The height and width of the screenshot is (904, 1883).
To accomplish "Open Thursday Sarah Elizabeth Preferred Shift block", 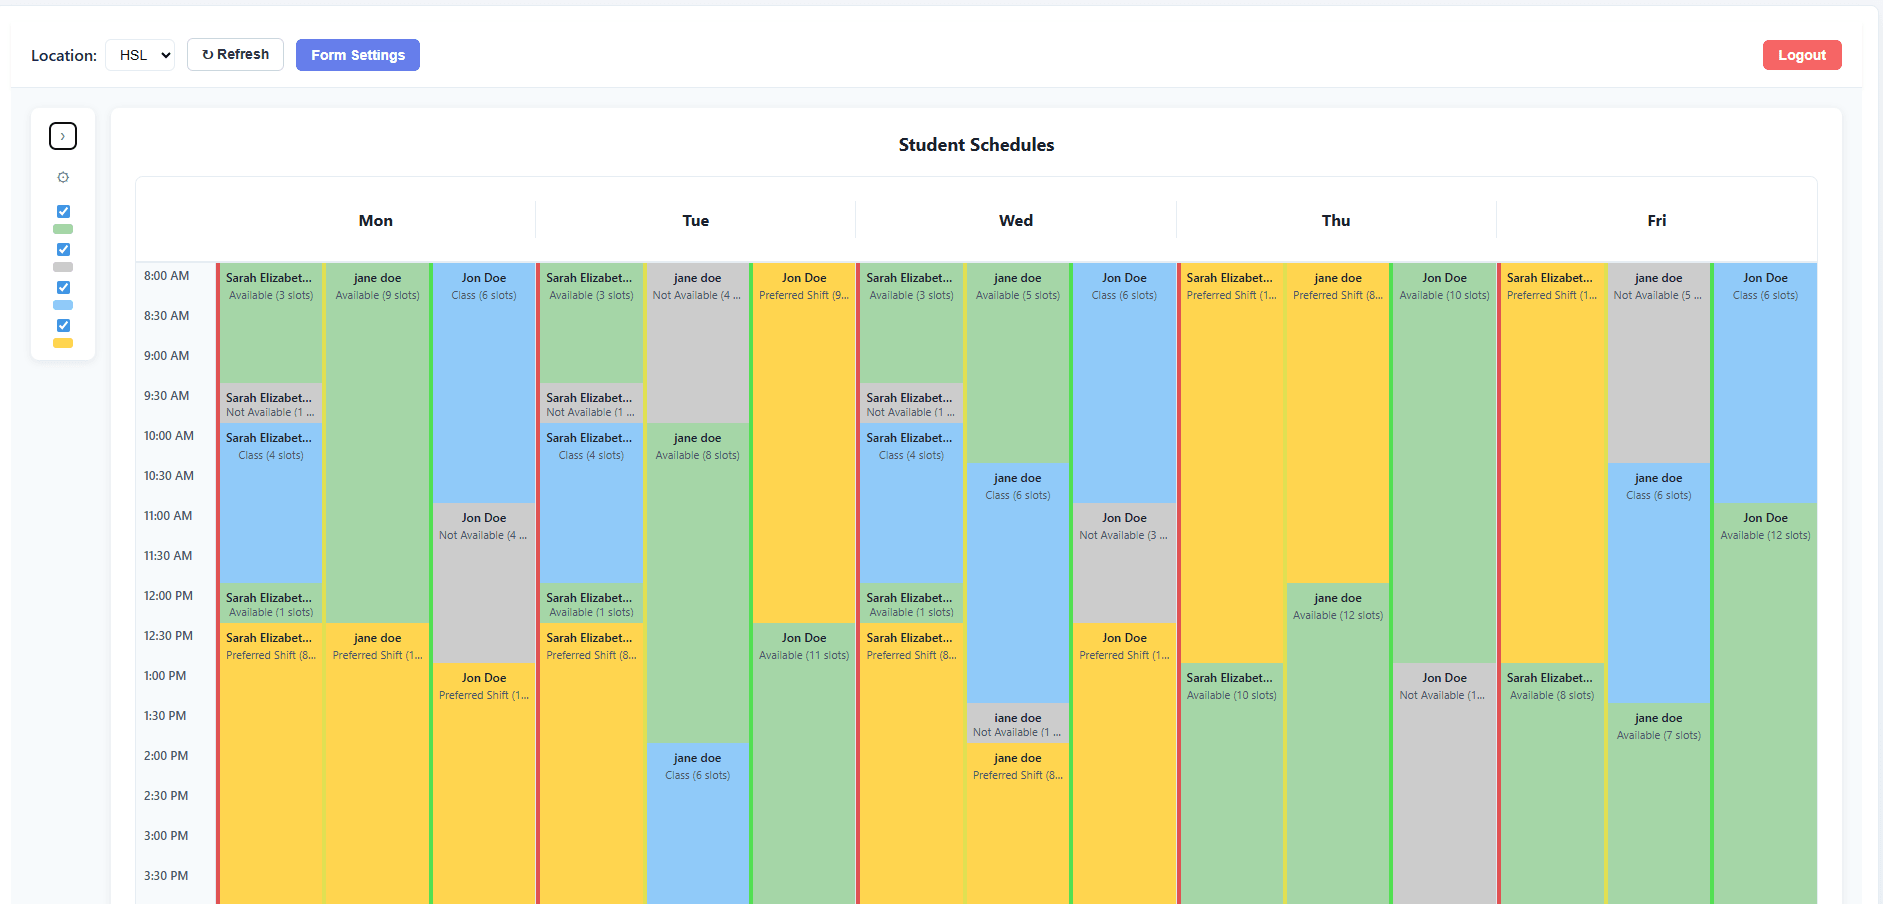I will (1231, 463).
